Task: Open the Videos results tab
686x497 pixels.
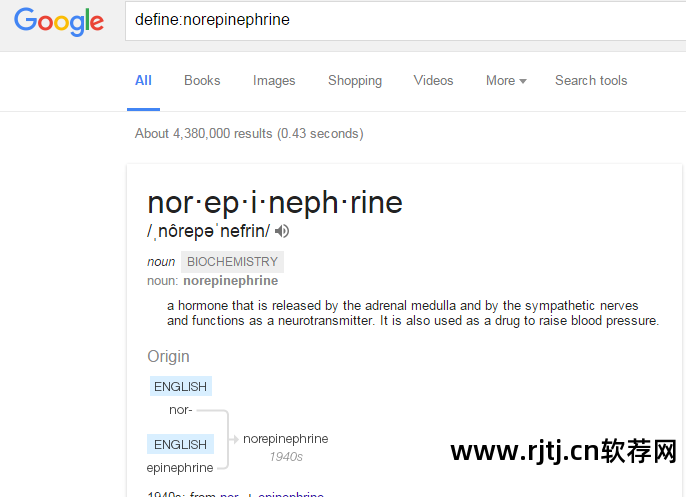Action: (433, 80)
